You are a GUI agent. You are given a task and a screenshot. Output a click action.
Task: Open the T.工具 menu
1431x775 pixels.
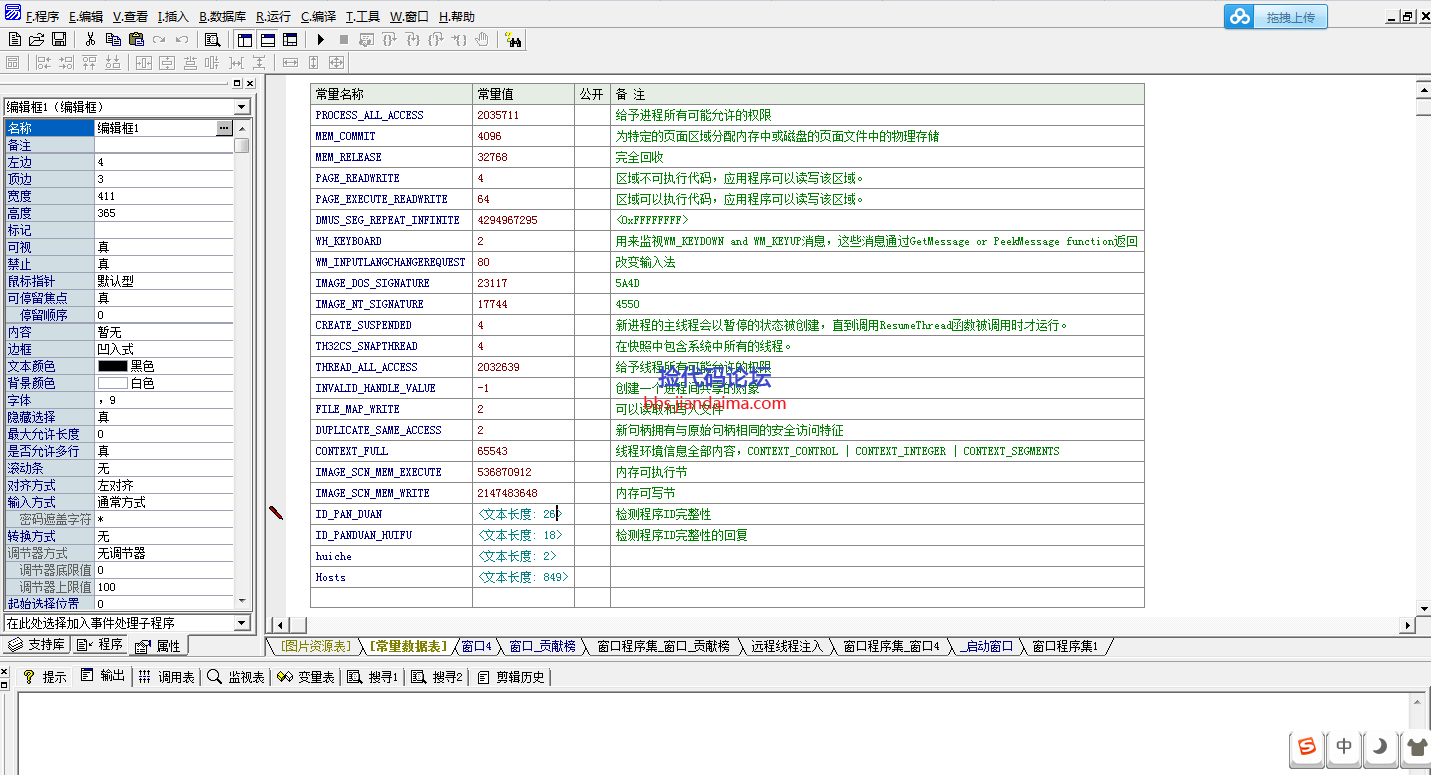click(x=363, y=17)
